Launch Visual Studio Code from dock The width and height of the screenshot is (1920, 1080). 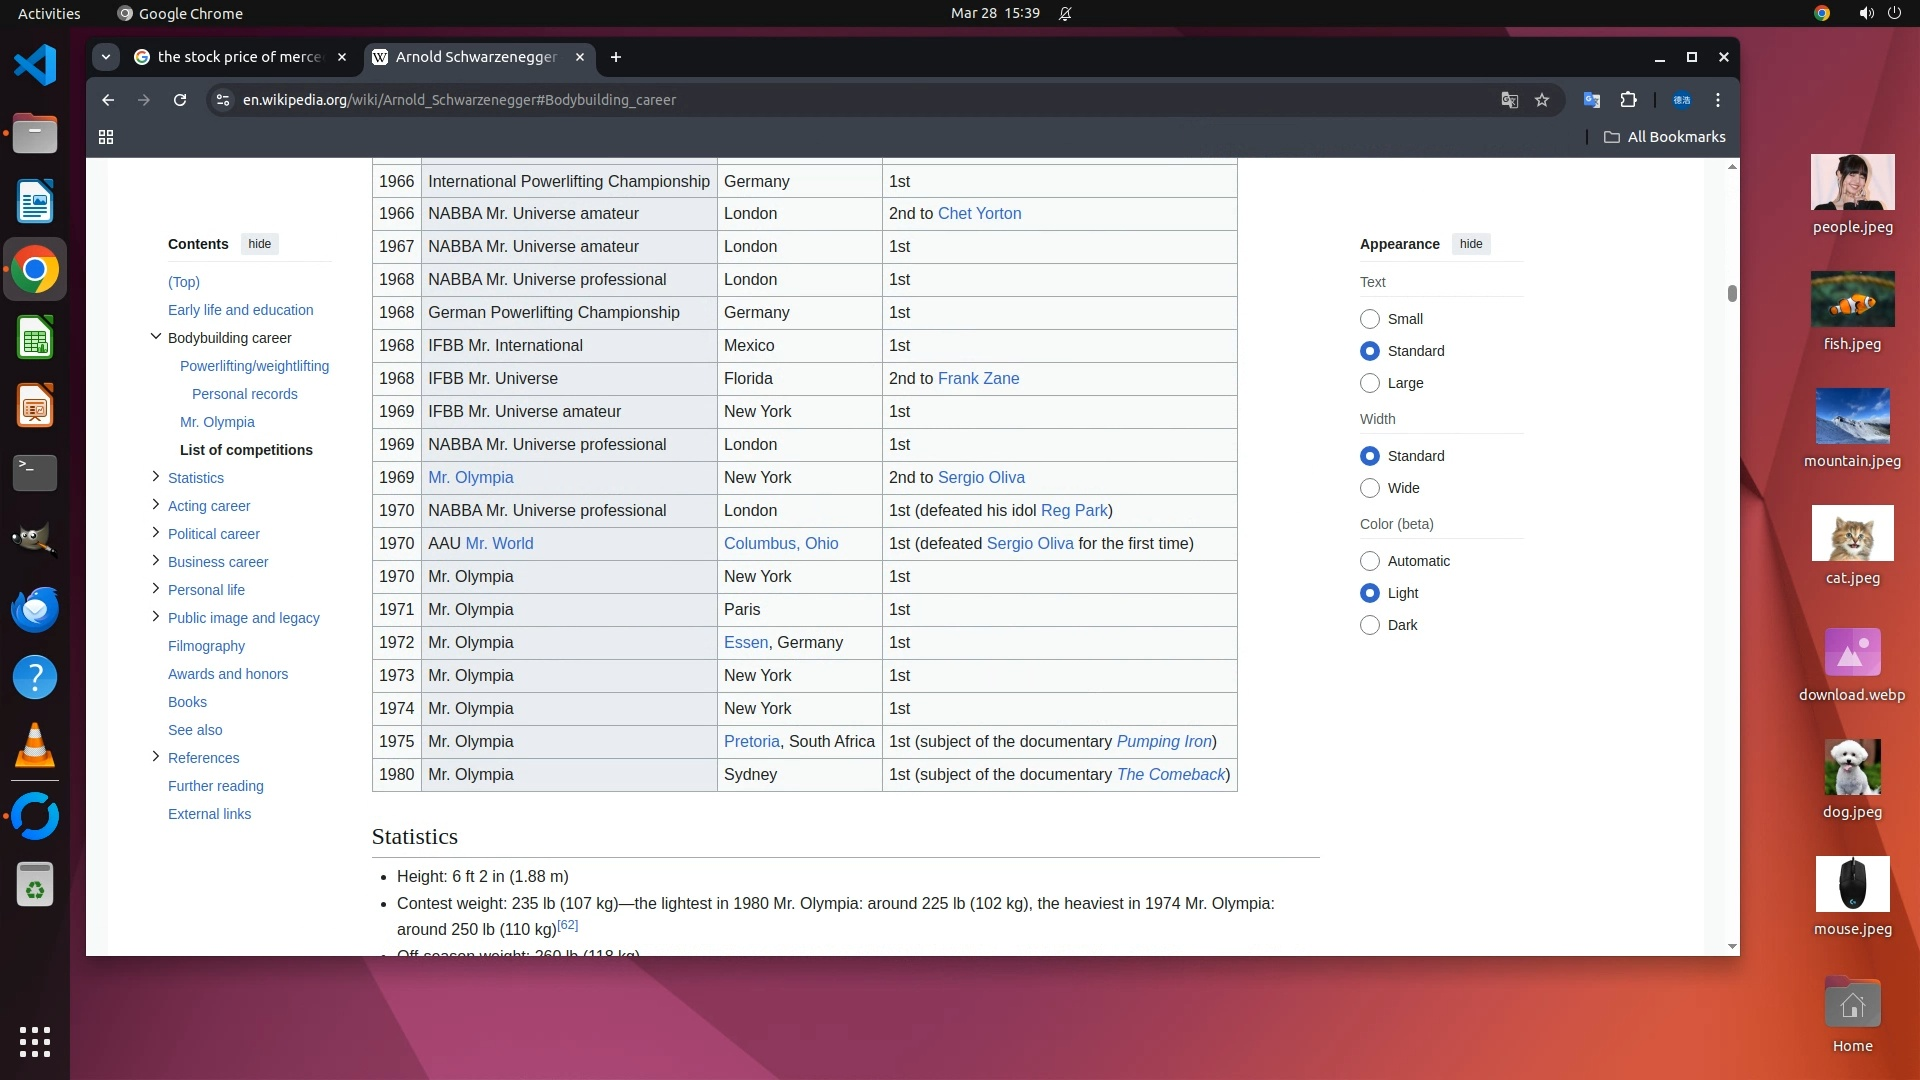pyautogui.click(x=35, y=66)
